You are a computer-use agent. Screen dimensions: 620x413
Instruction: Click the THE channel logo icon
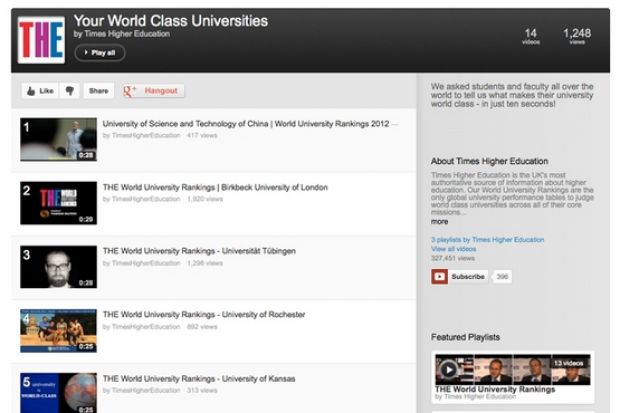[x=41, y=40]
